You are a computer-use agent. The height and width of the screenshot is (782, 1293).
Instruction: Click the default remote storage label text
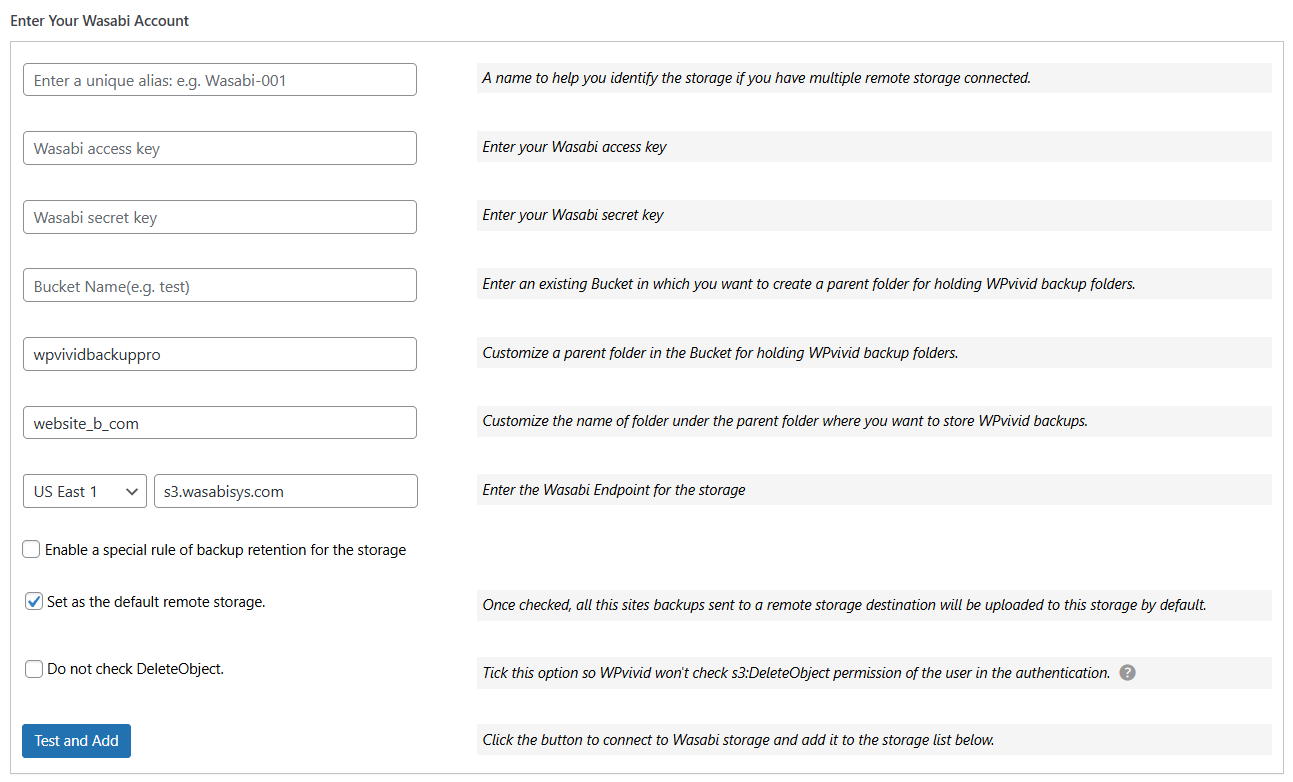click(156, 602)
